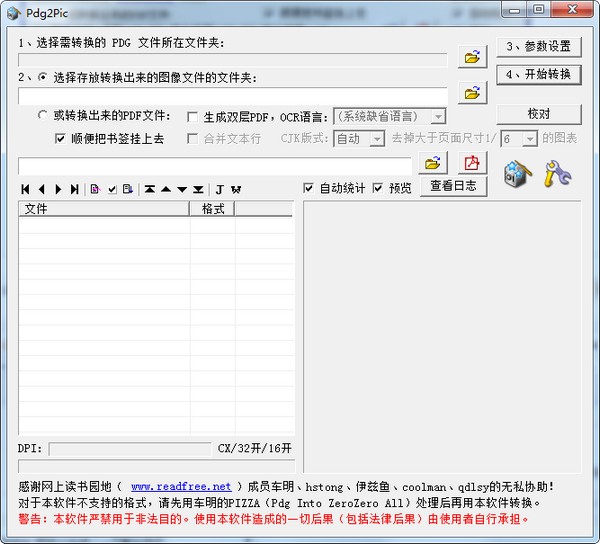Click the Pdg2Pic title bar app icon
Image resolution: width=600 pixels, height=544 pixels.
pyautogui.click(x=14, y=13)
